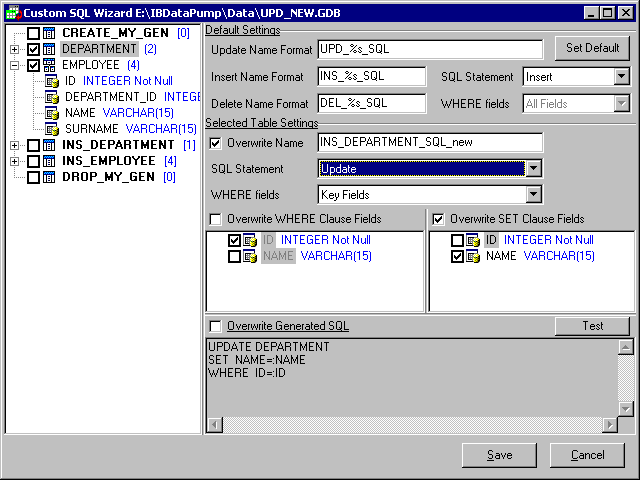Enable Overwrite Generated SQL checkbox

[215, 326]
